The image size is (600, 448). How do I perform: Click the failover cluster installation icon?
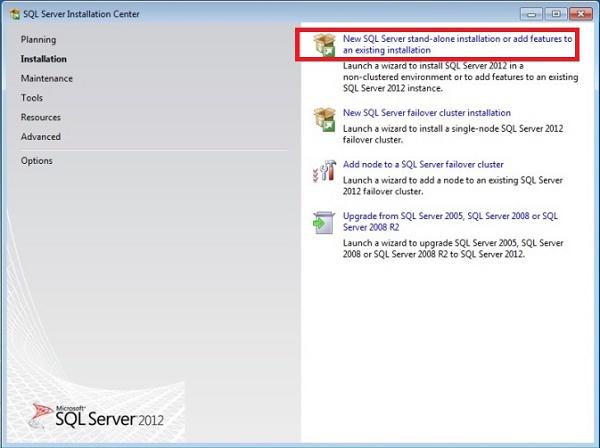click(325, 119)
